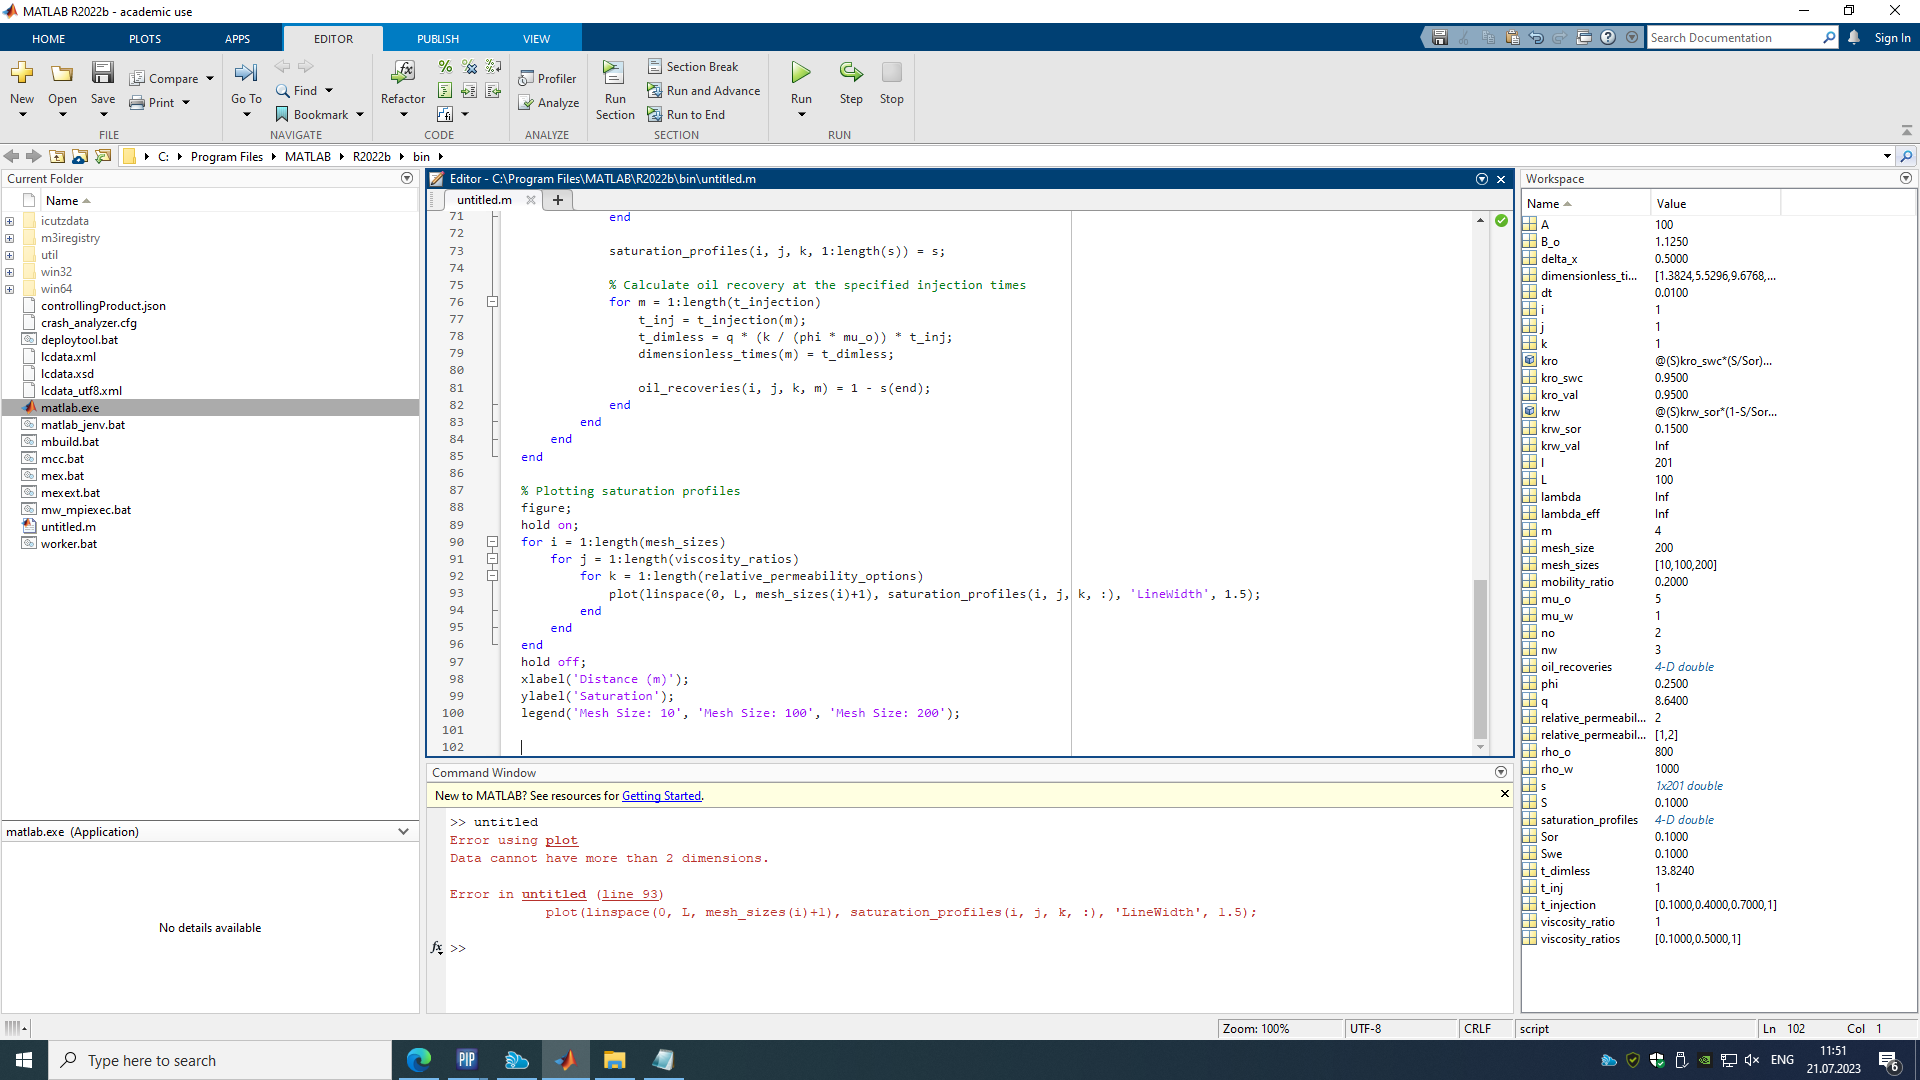Open the Getting Started link
This screenshot has height=1080, width=1920.
(x=661, y=796)
